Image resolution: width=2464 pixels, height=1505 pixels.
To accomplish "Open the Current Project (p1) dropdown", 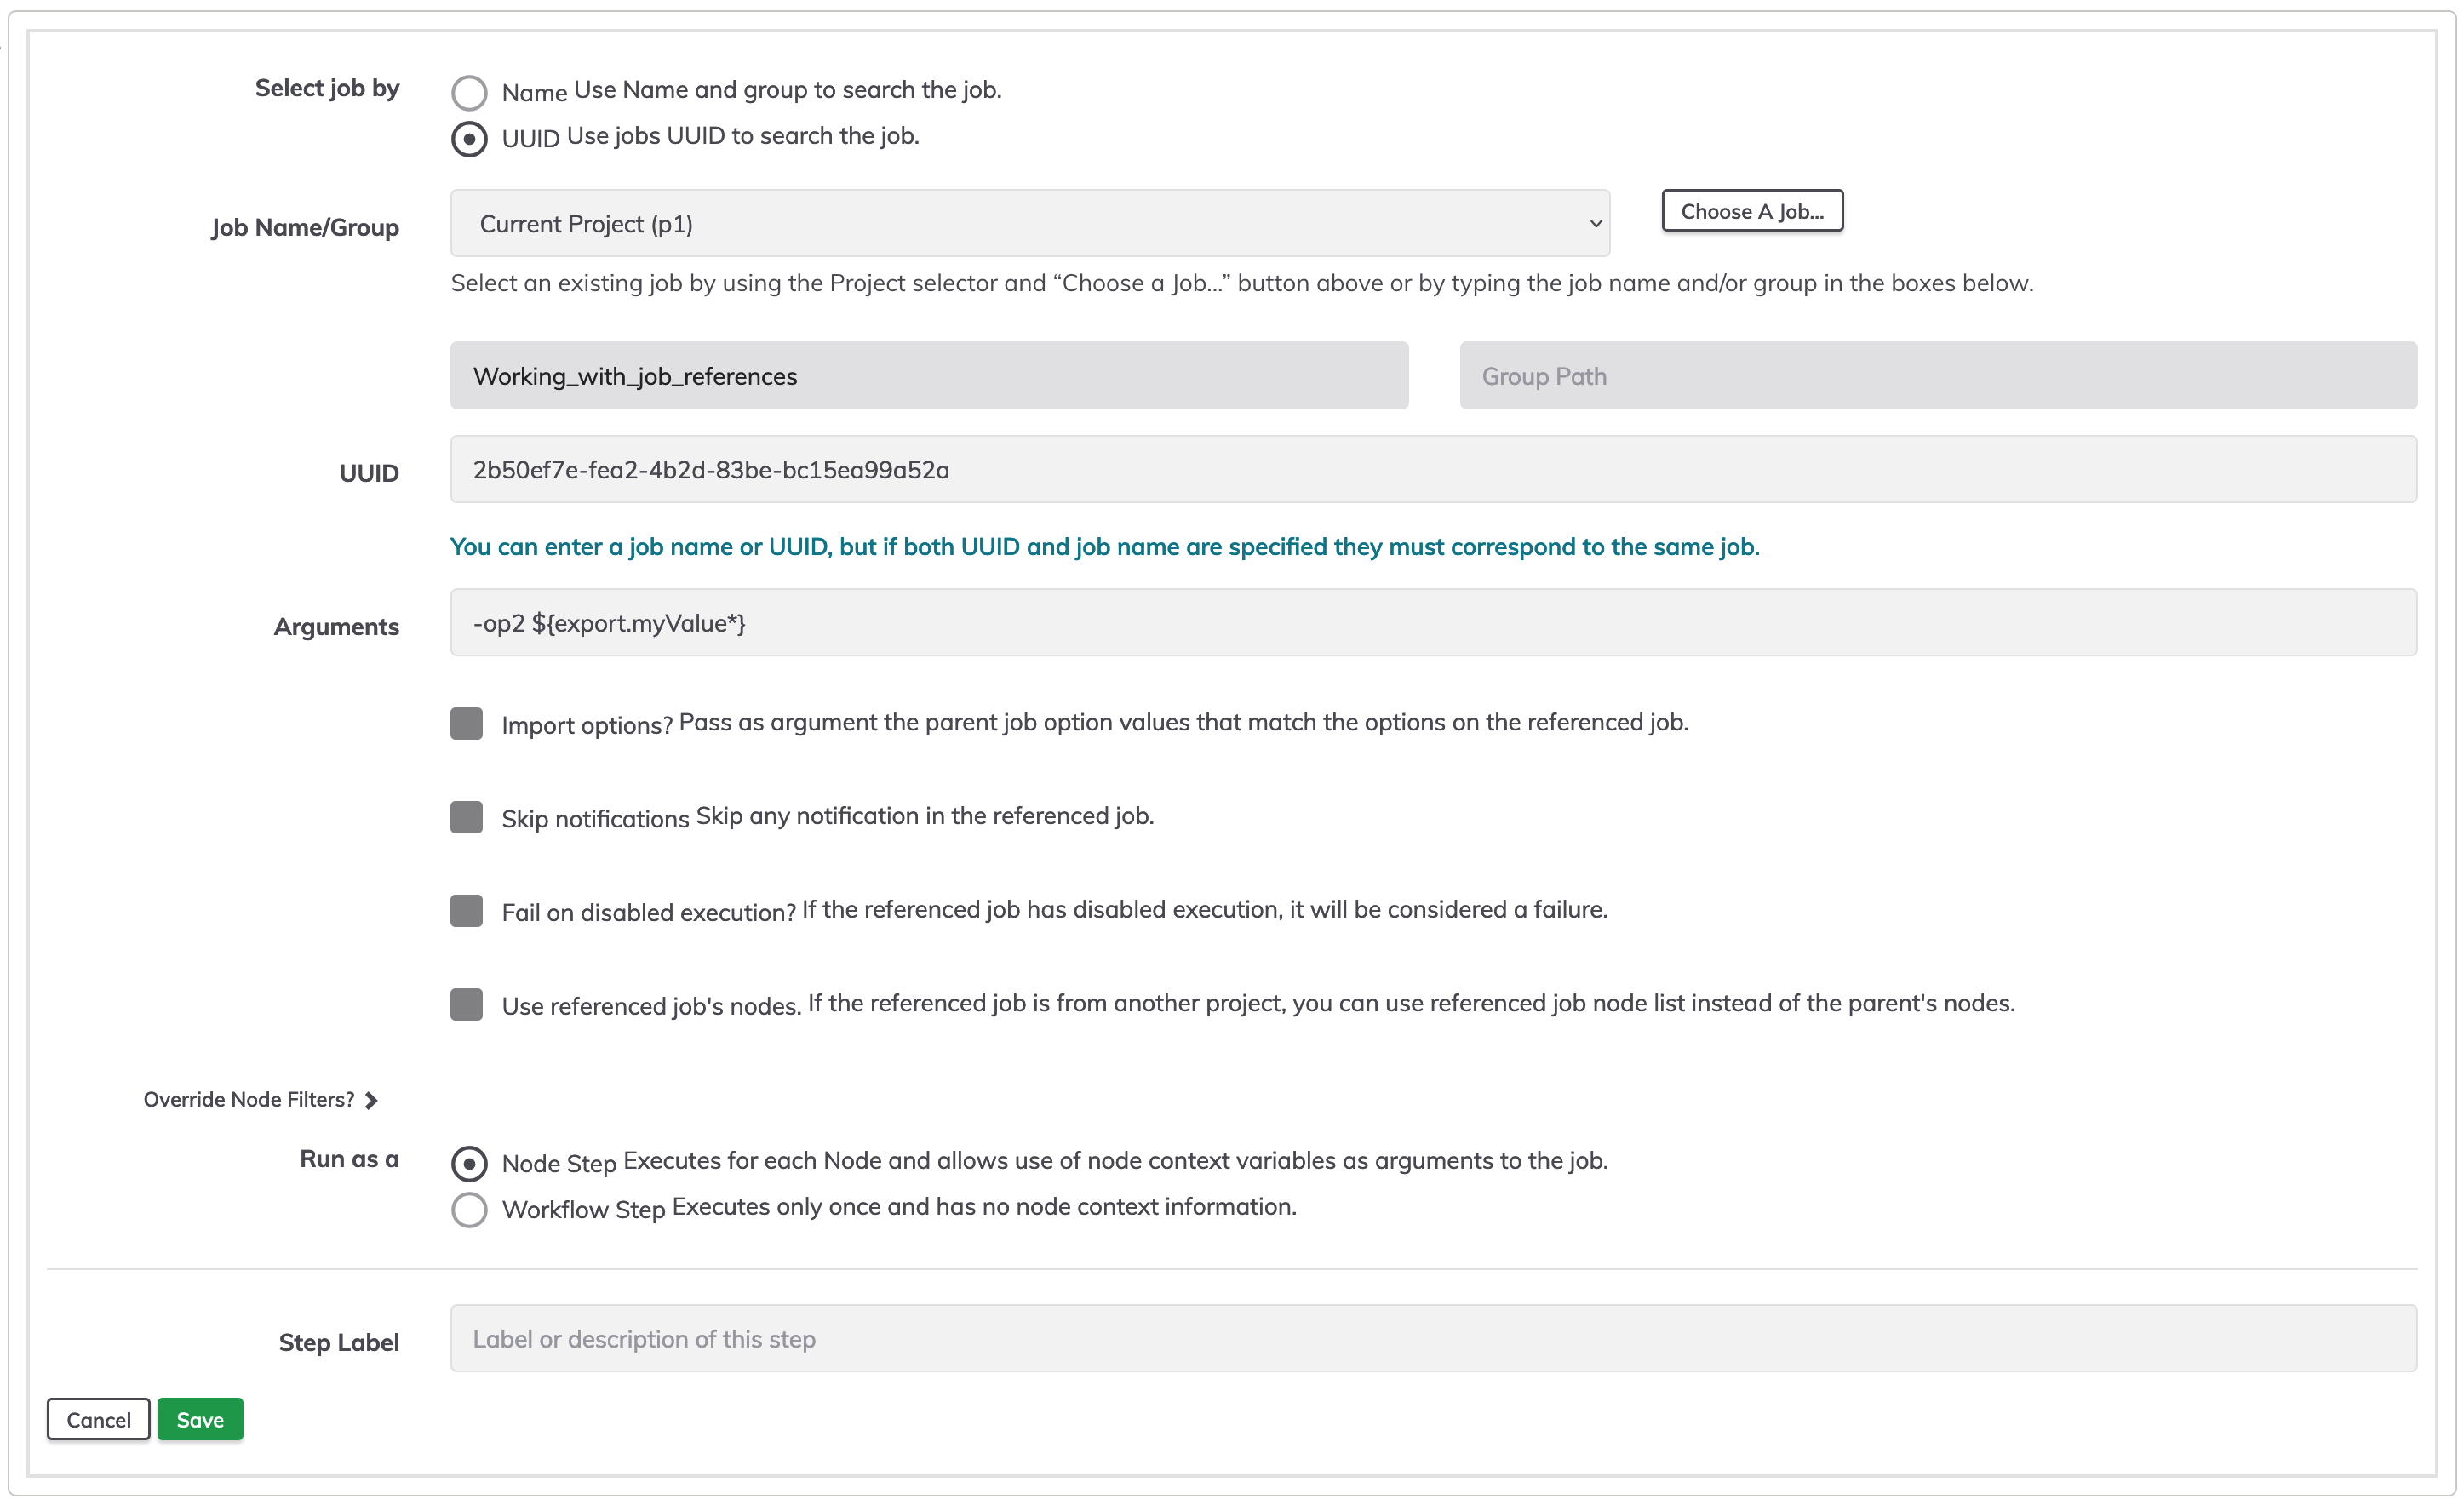I will coord(1029,223).
